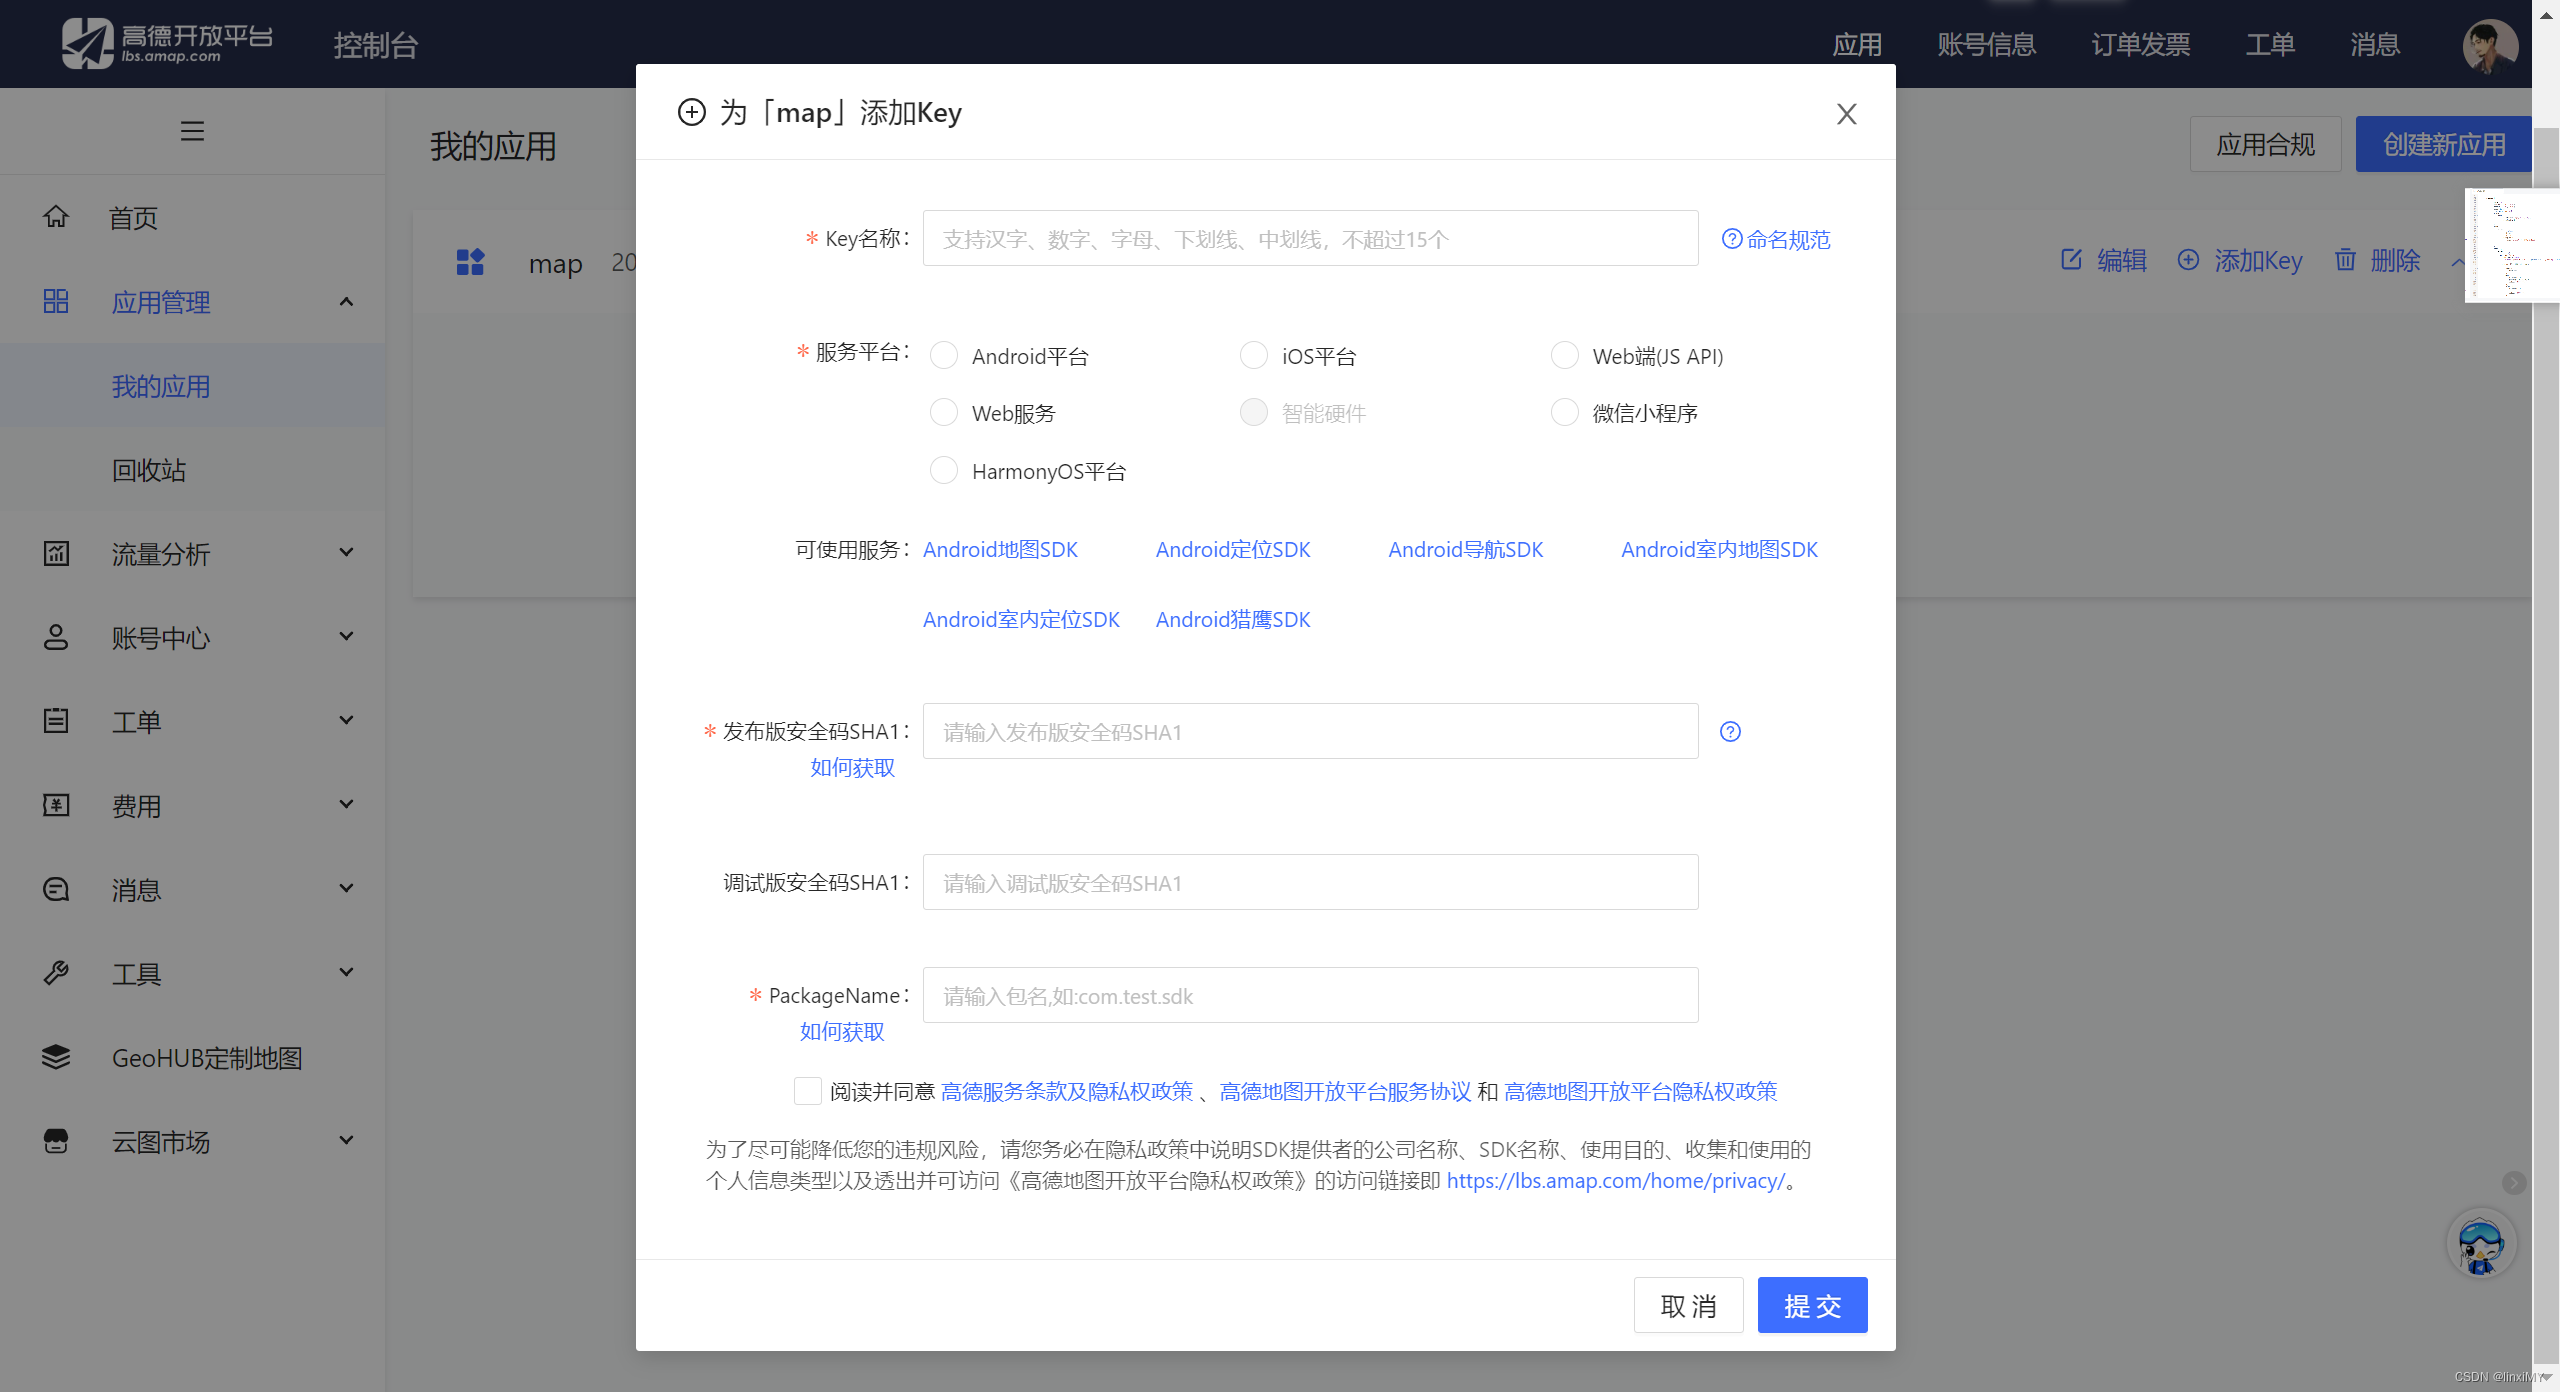Click the map application grid icon
The image size is (2560, 1392).
470,262
